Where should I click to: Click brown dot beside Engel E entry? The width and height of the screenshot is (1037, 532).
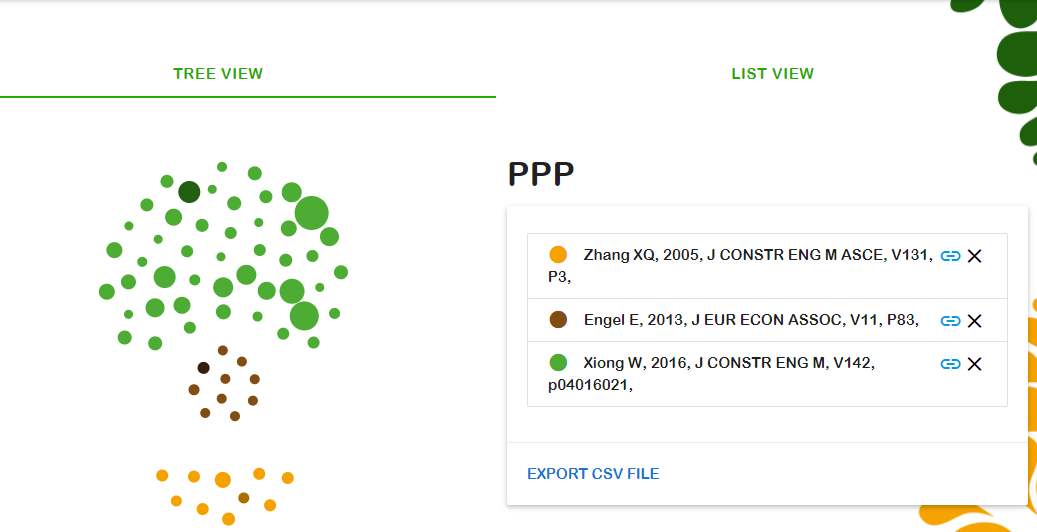[x=558, y=320]
